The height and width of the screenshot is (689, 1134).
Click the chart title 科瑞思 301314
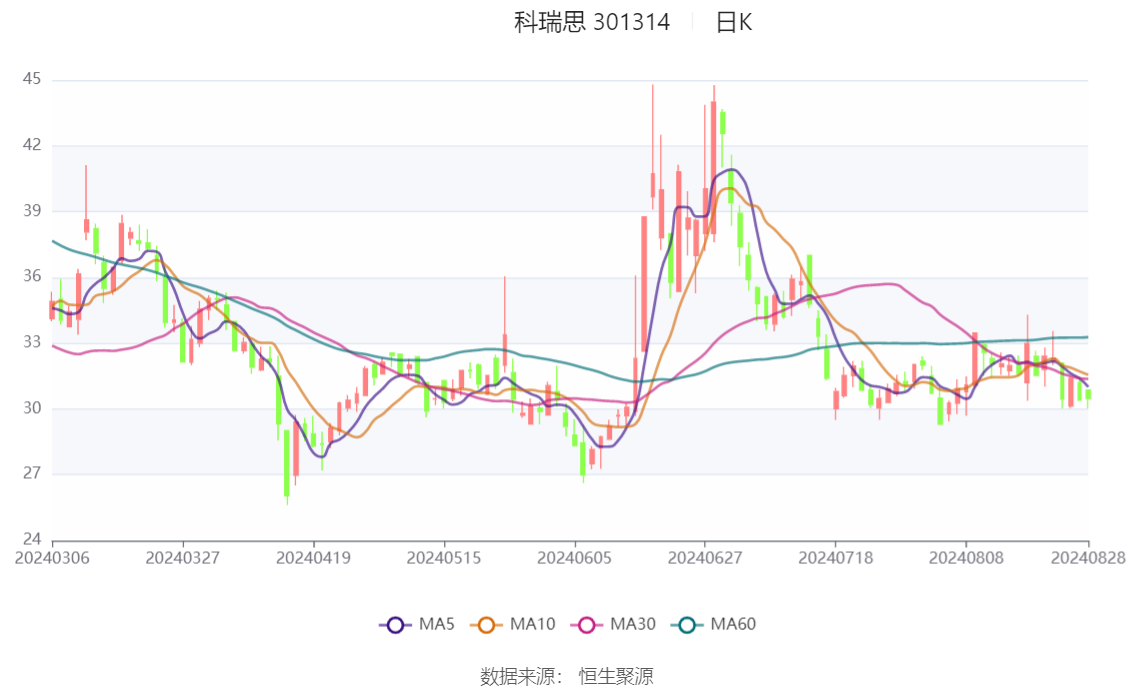point(592,22)
